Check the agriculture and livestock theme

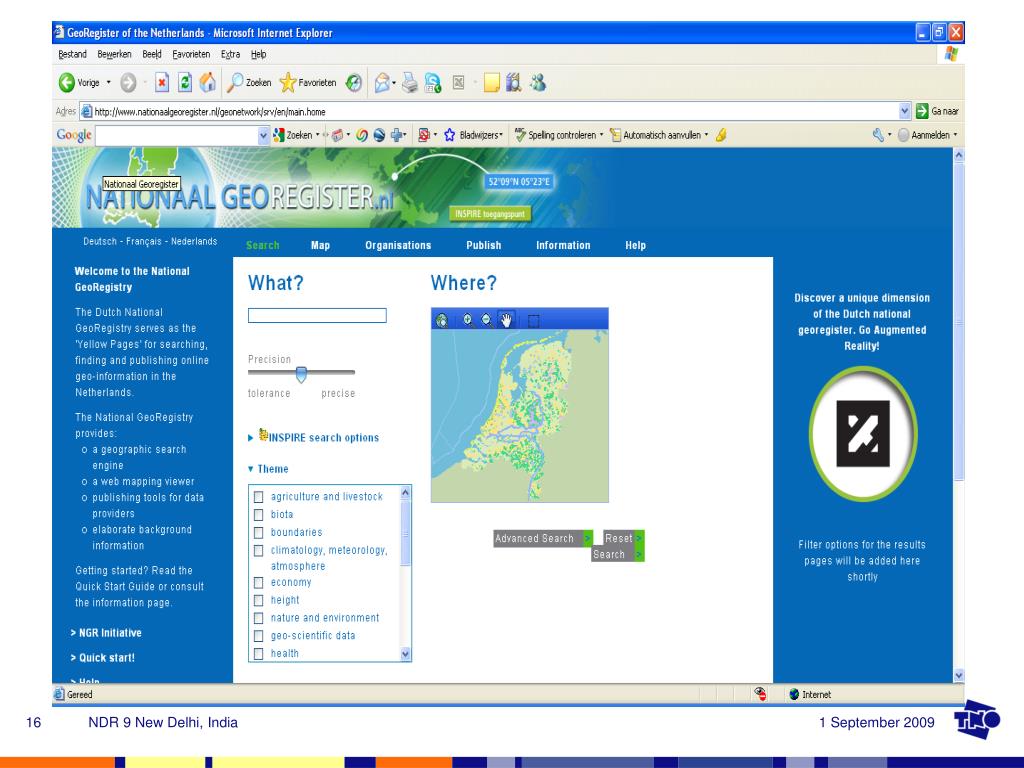[x=259, y=497]
